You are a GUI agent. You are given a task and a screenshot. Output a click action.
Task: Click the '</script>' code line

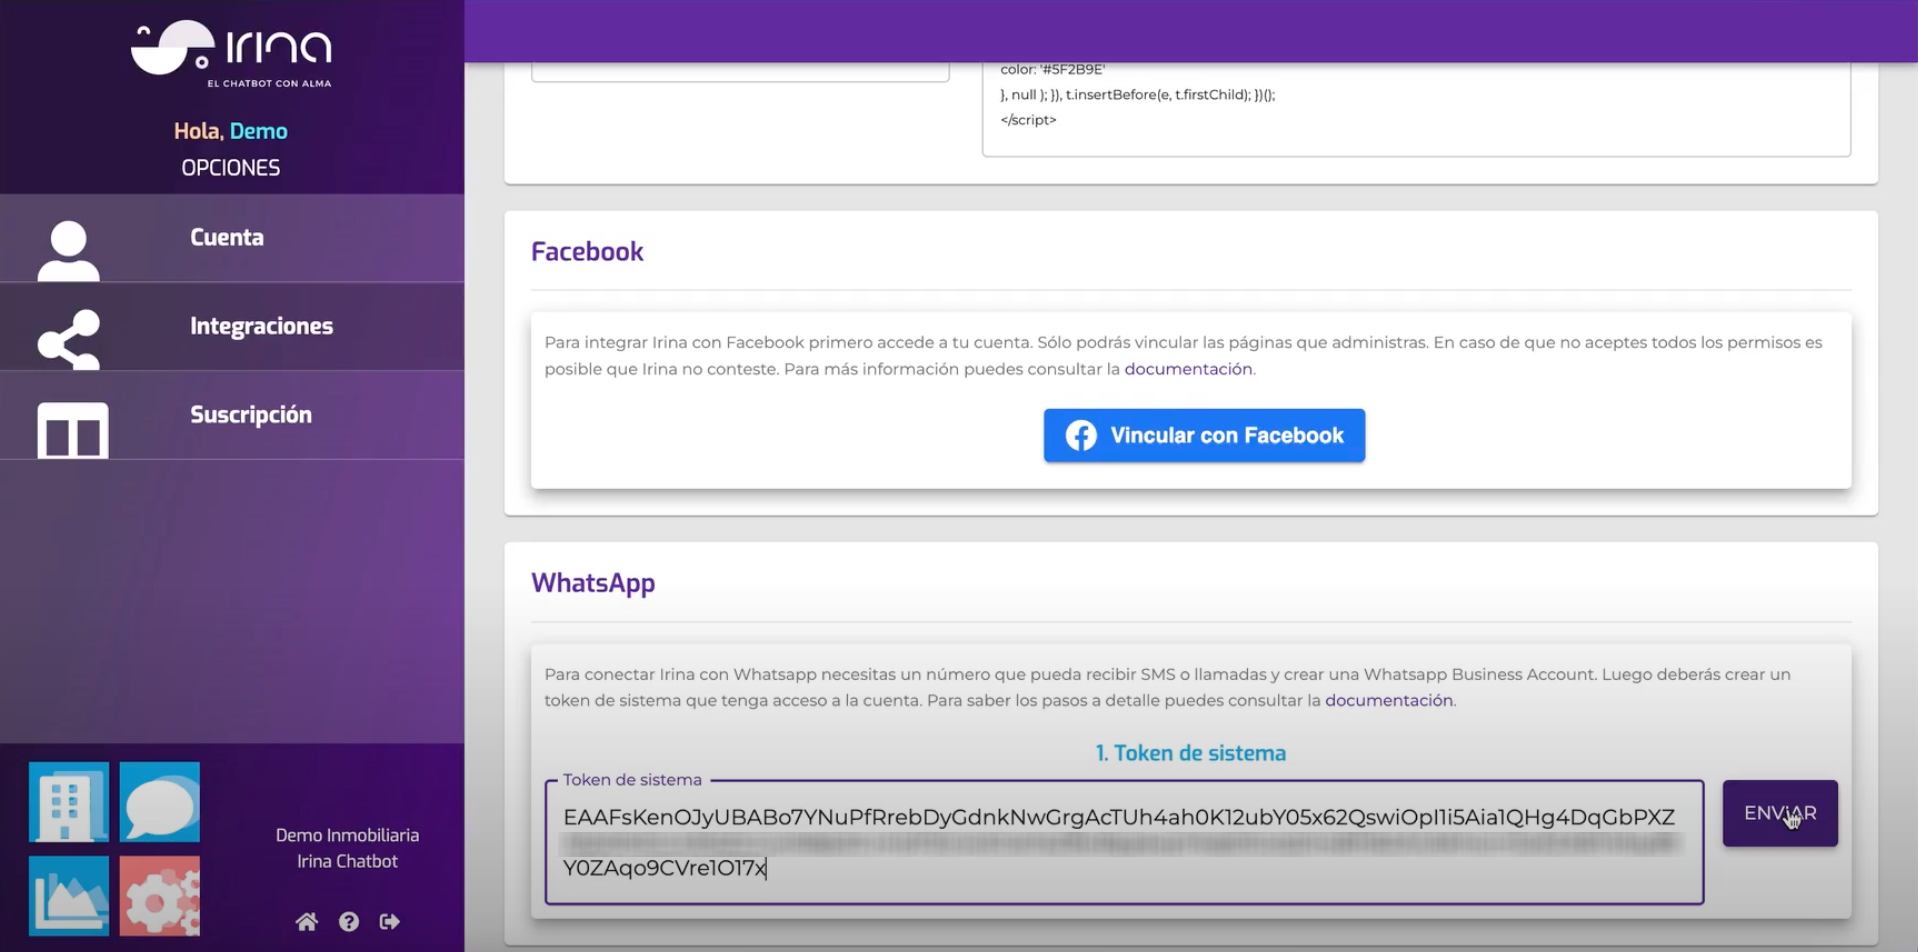pyautogui.click(x=1028, y=120)
